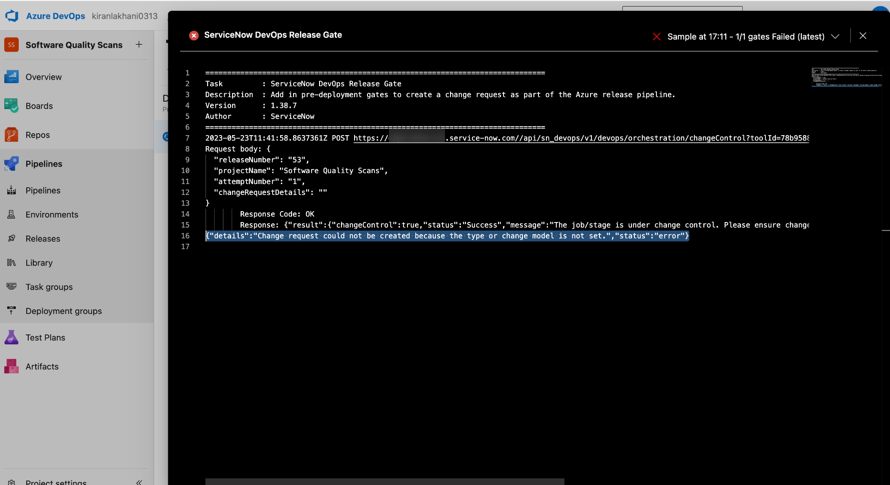Click the Pipelines hub rocket icon
Viewport: 890px width, 485px height.
tap(11, 164)
